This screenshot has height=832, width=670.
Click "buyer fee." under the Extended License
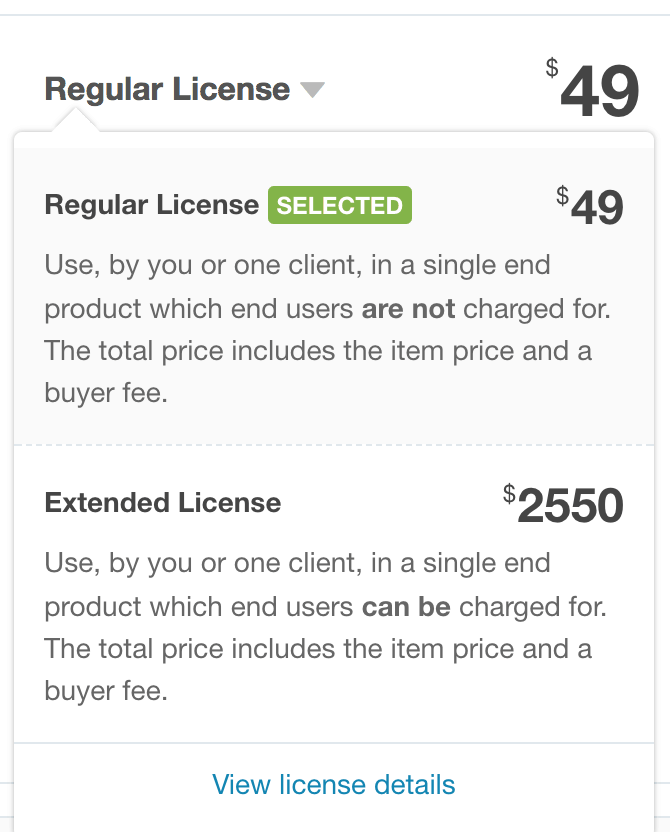[x=106, y=691]
